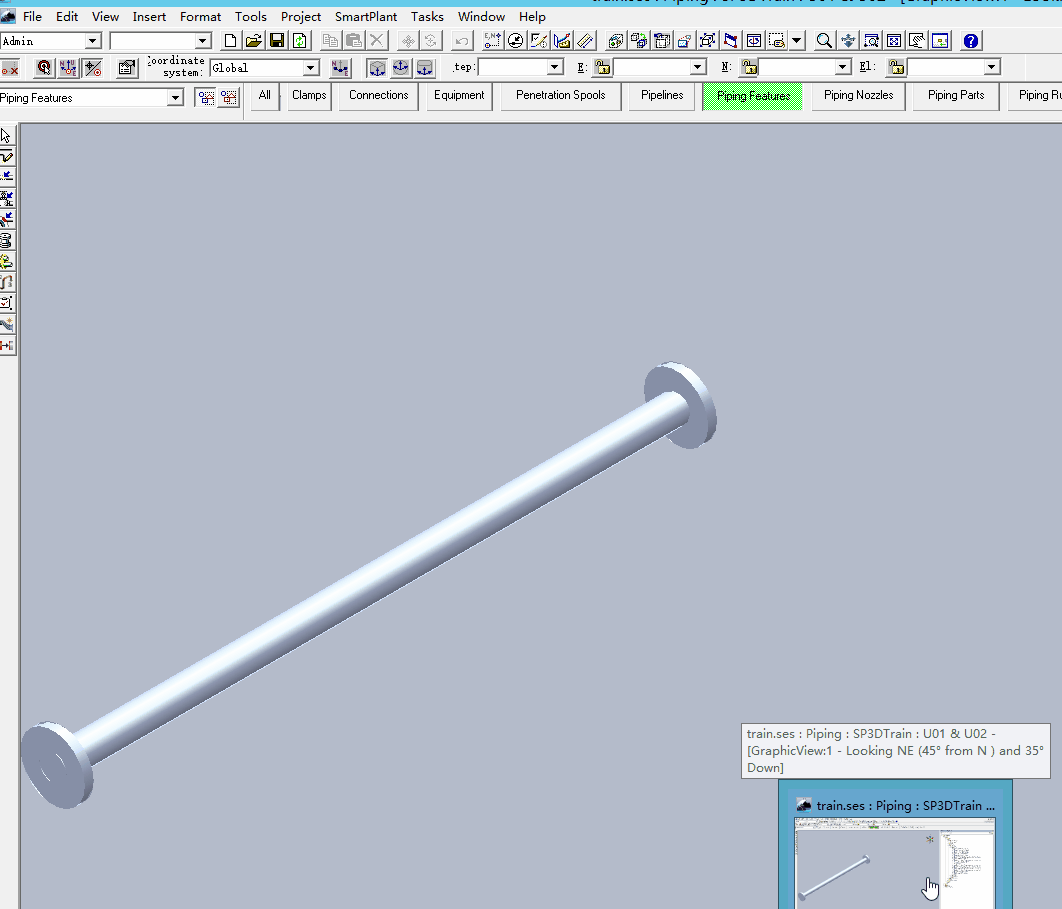Select the All filter button
Screen dimensions: 1062x909
tap(264, 96)
